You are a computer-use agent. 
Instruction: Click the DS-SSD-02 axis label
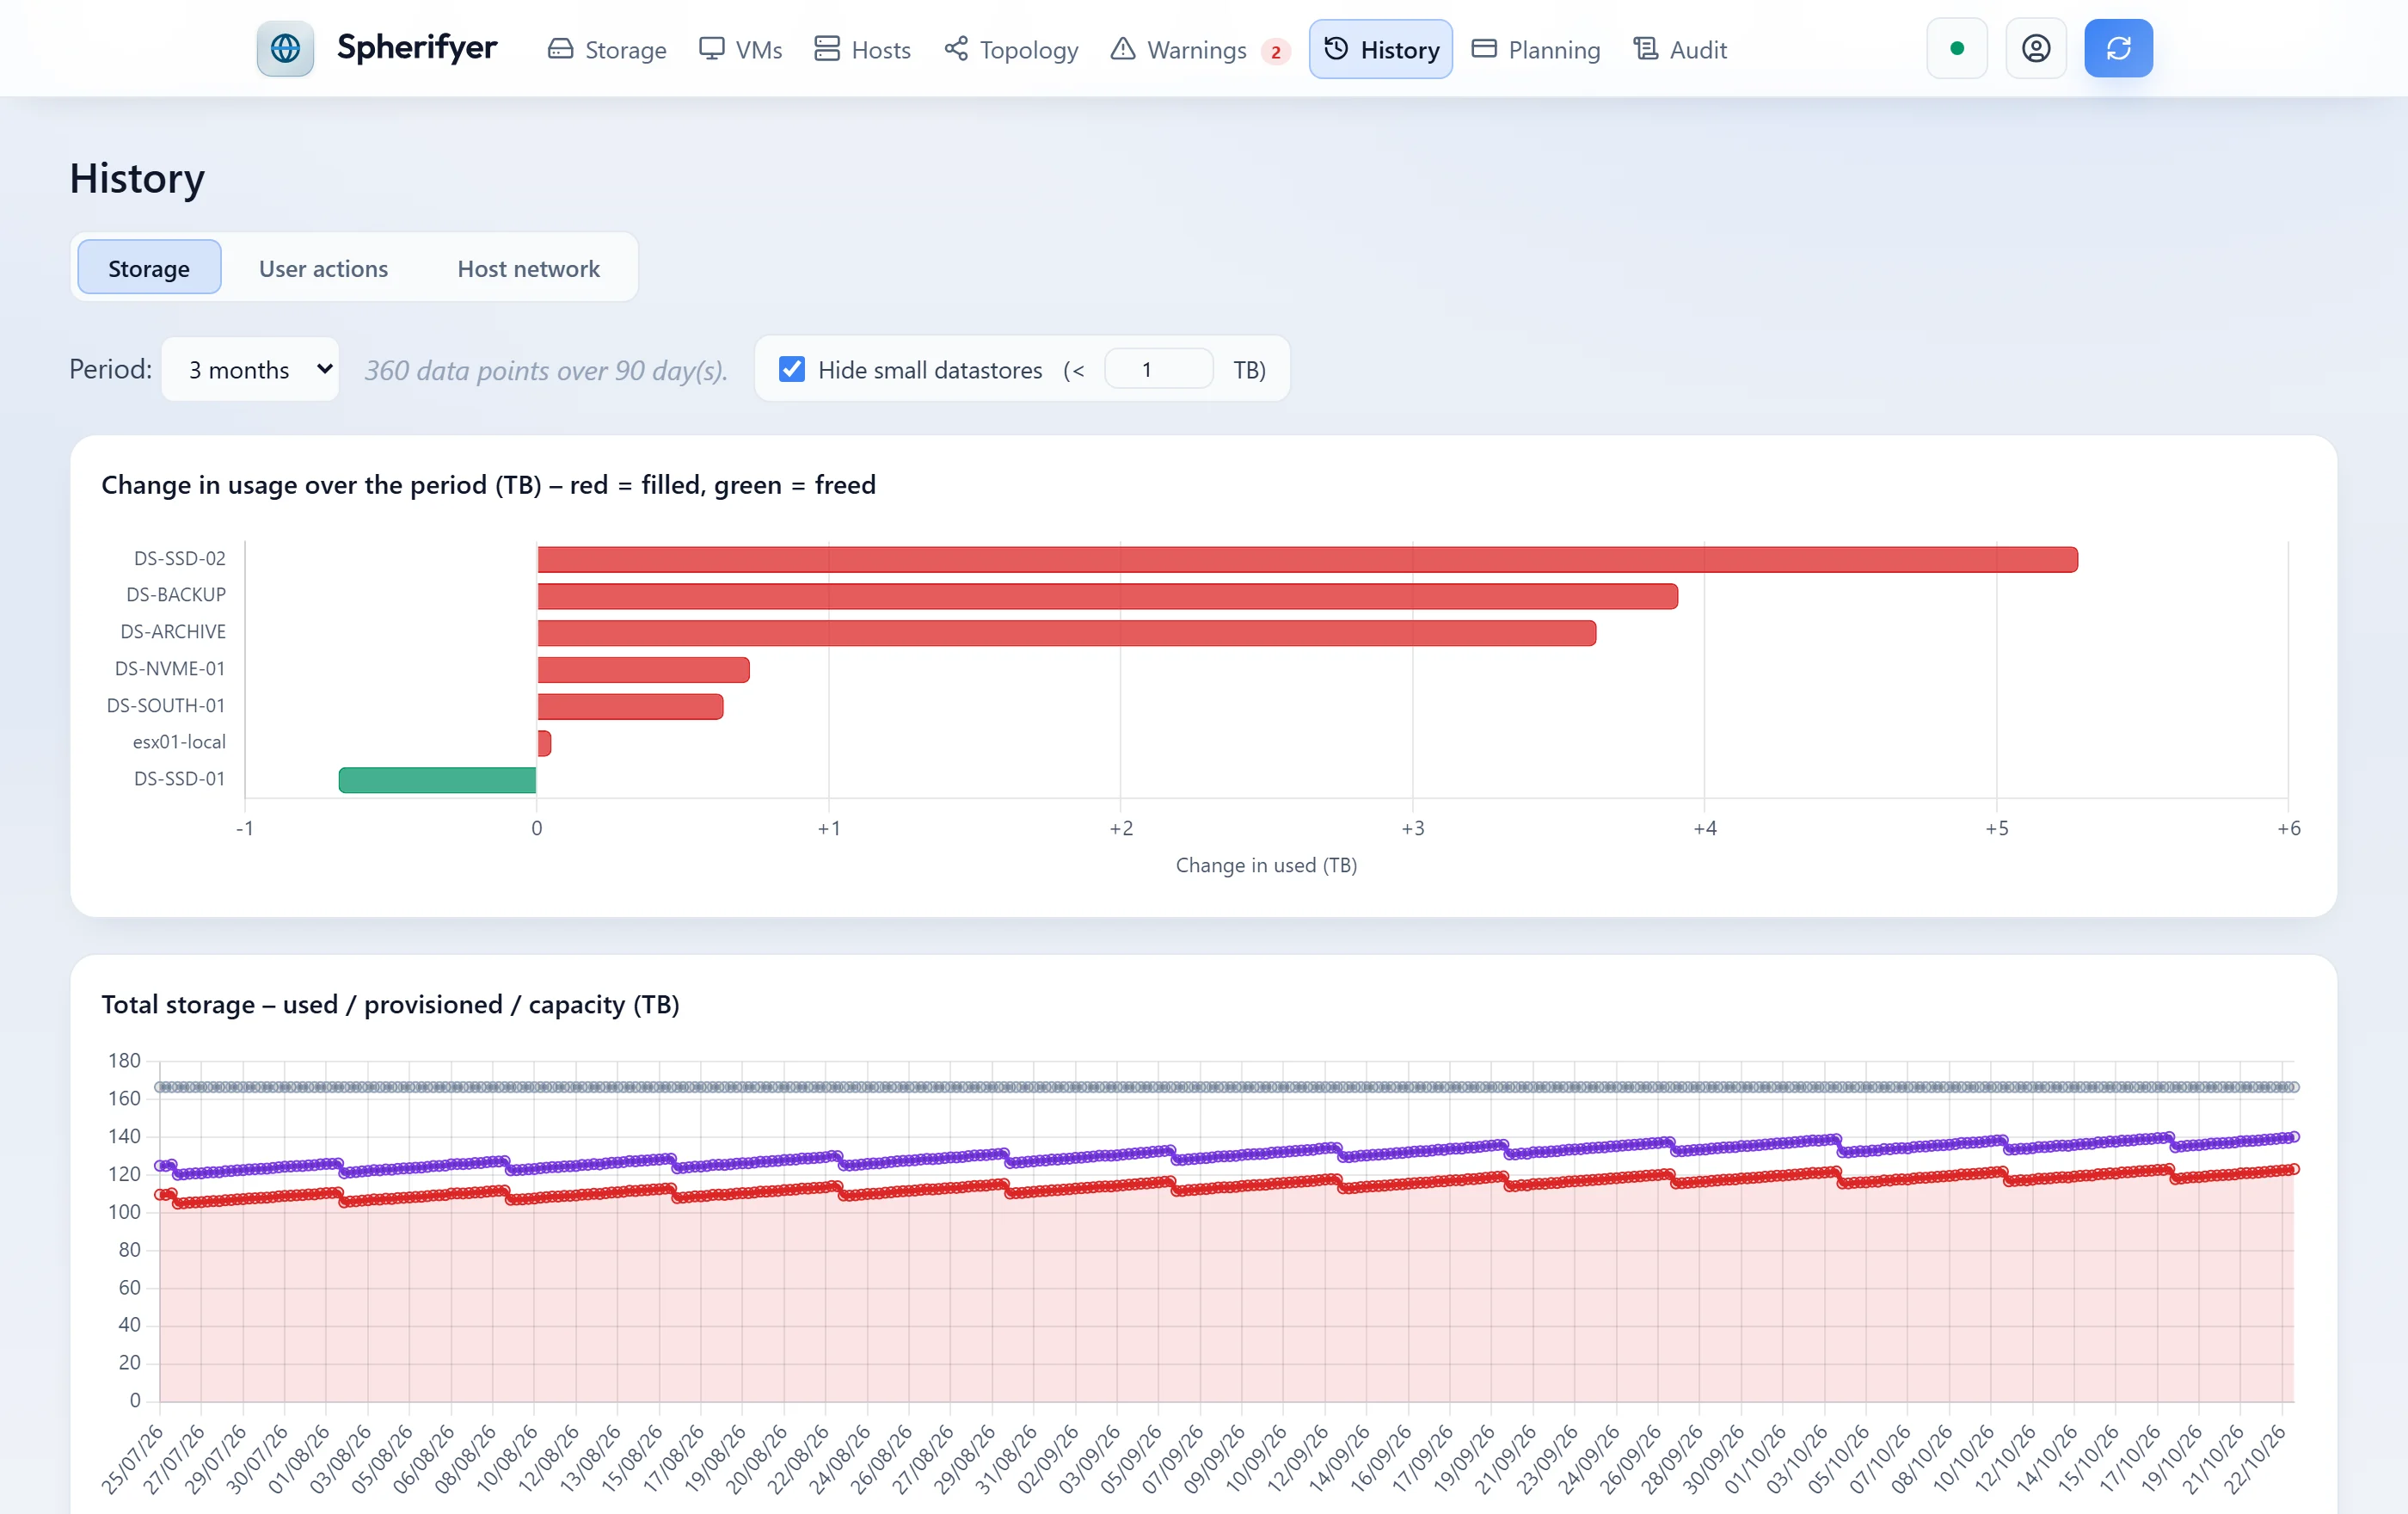(x=180, y=558)
